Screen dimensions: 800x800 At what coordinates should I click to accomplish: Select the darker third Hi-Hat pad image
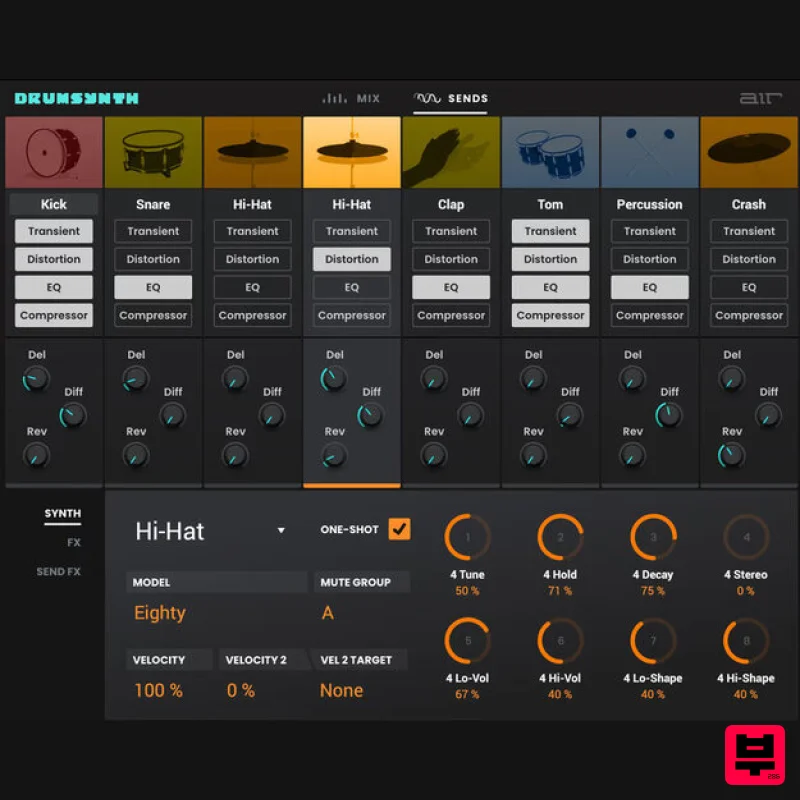[x=253, y=152]
